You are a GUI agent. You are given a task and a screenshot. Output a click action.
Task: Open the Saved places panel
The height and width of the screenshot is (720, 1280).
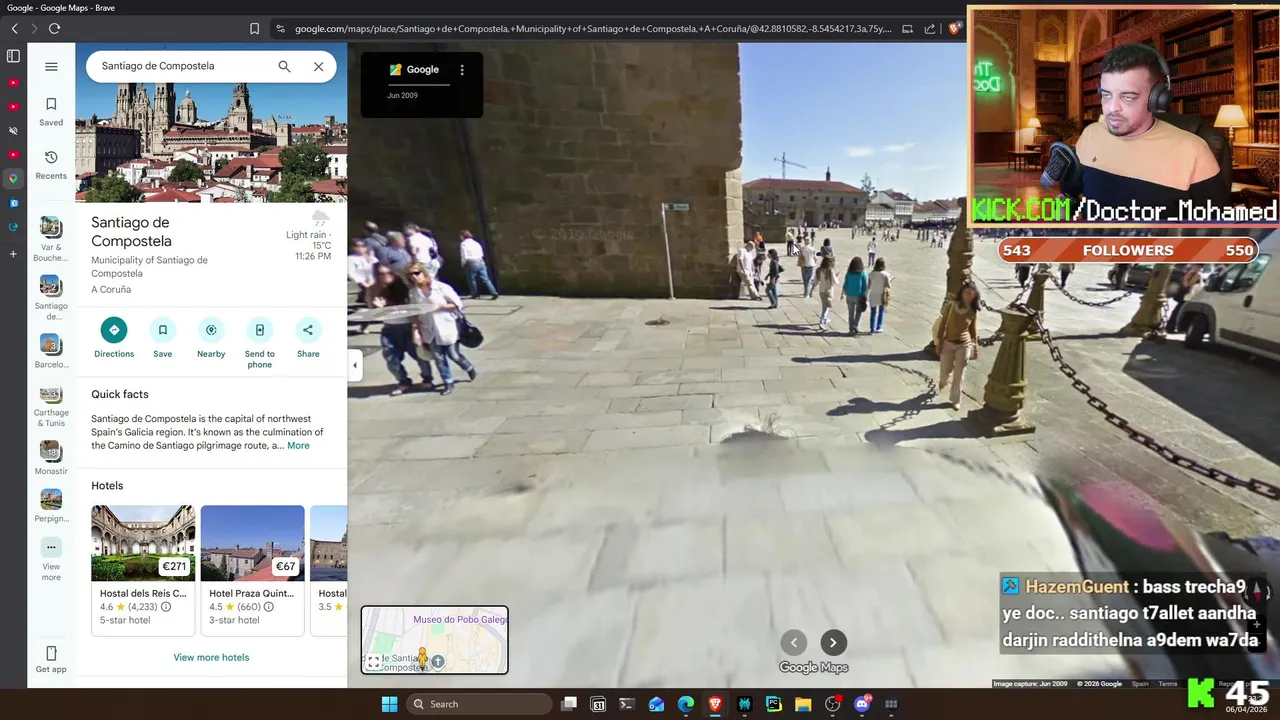51,112
